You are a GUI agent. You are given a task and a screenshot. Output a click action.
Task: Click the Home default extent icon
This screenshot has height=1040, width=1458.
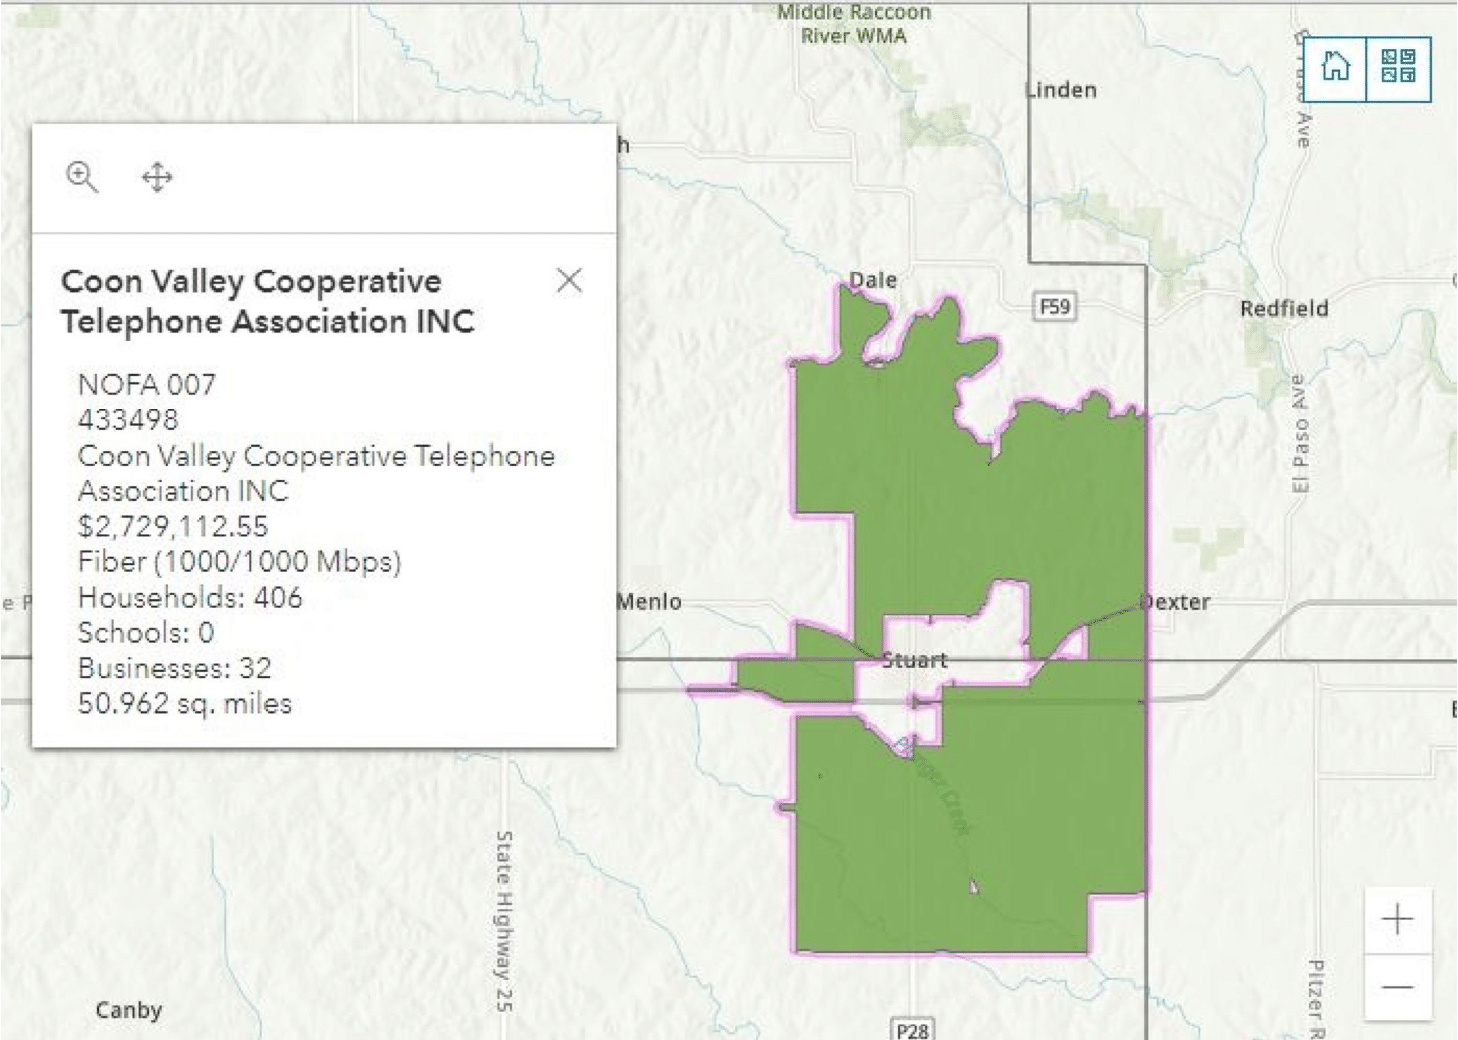tap(1336, 68)
